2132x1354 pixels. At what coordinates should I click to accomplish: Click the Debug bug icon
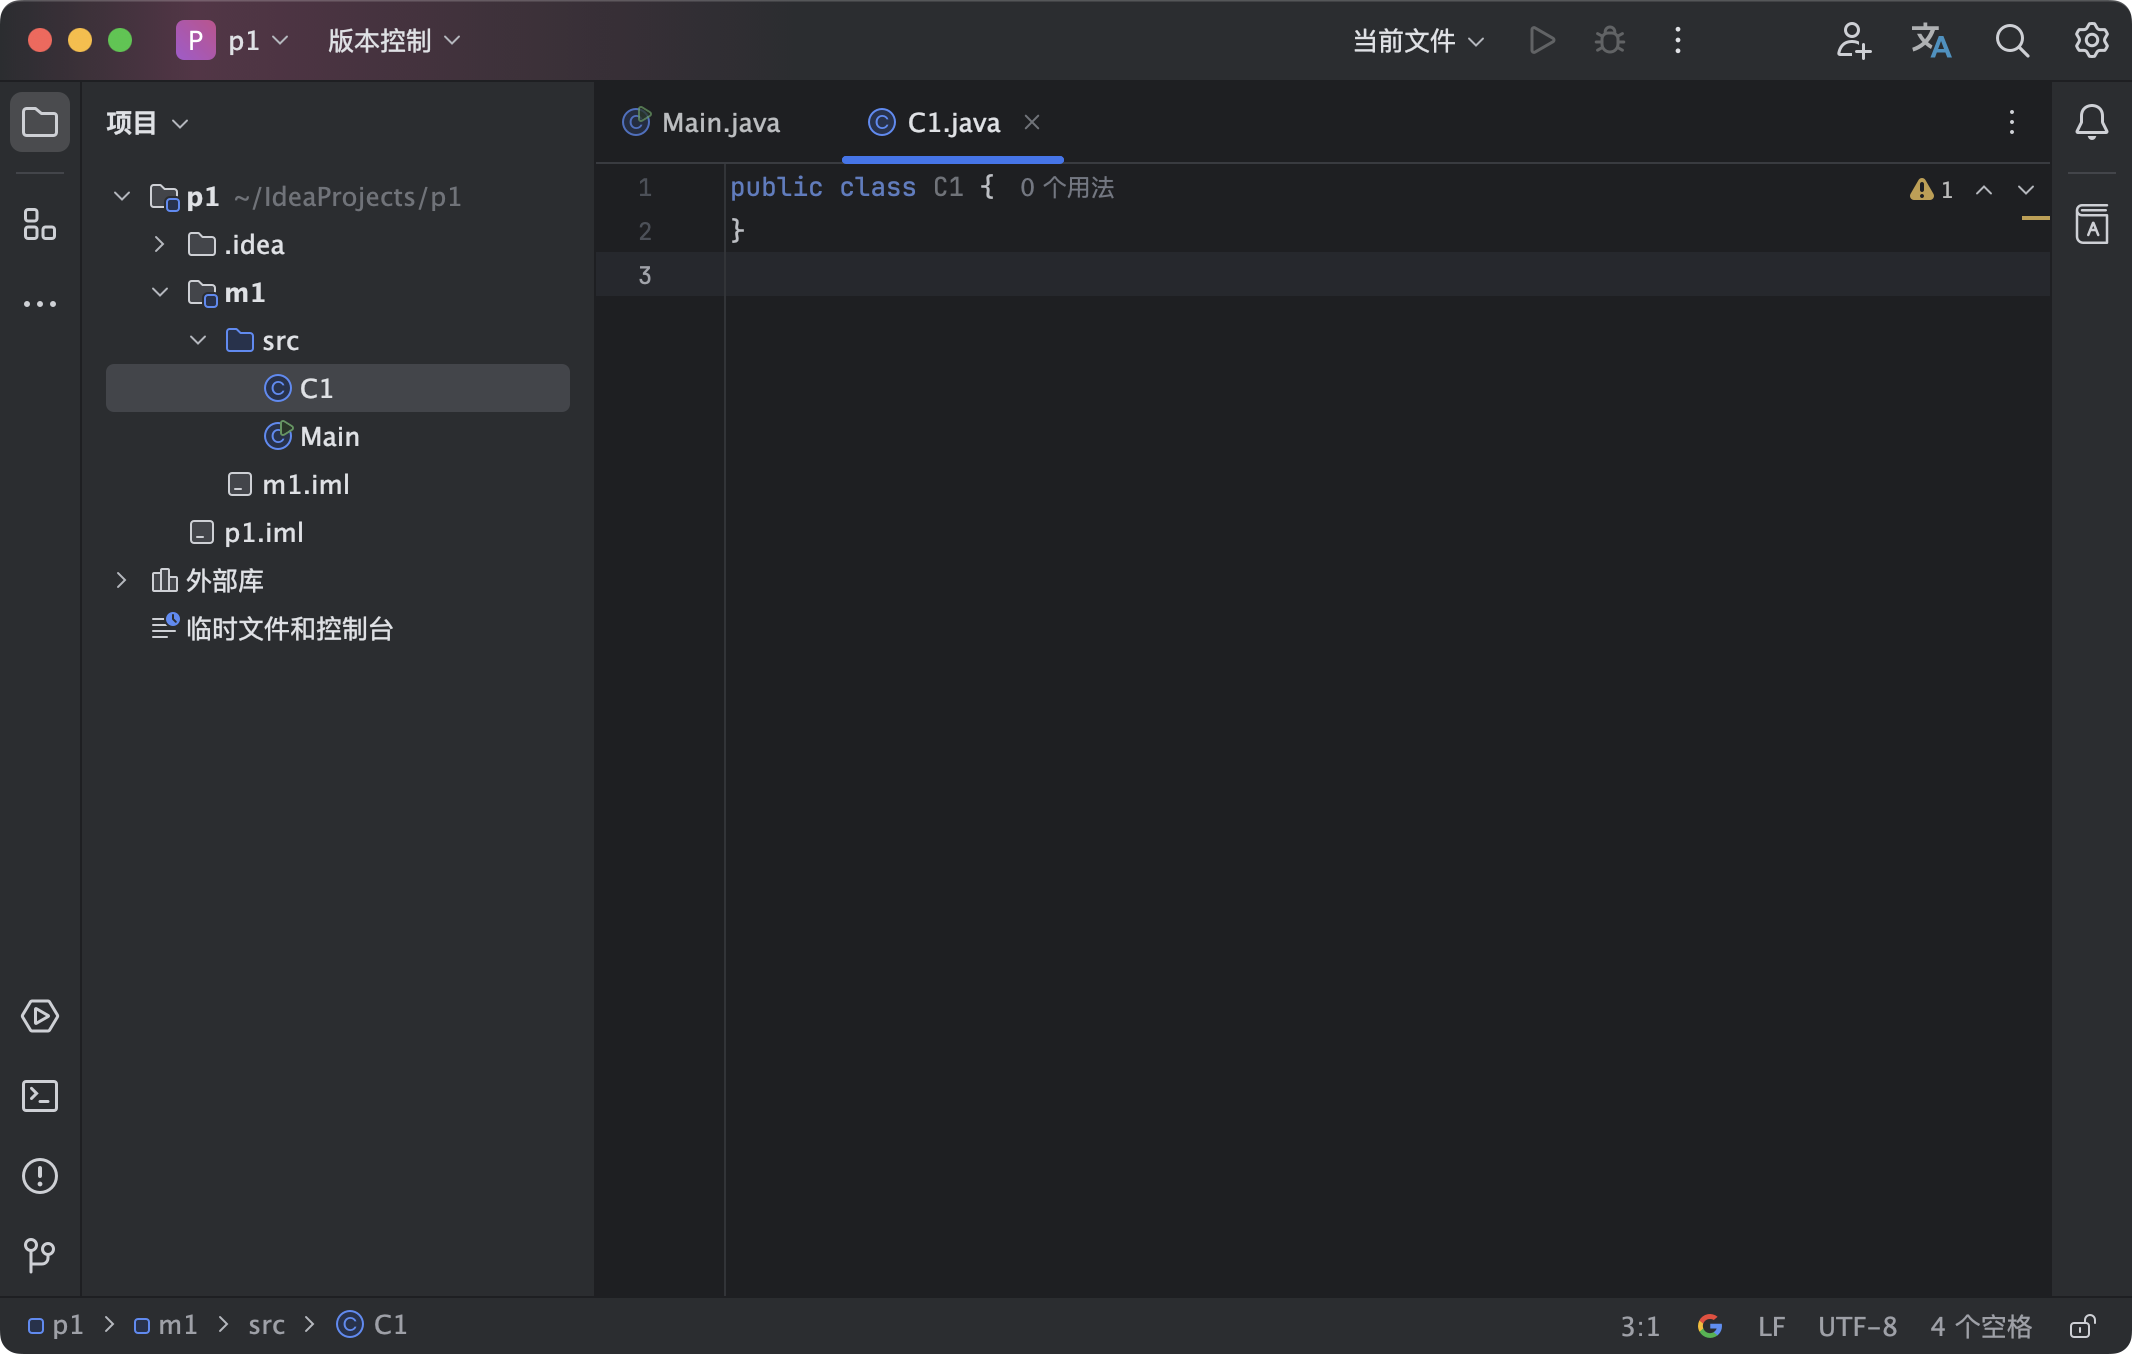(1609, 41)
